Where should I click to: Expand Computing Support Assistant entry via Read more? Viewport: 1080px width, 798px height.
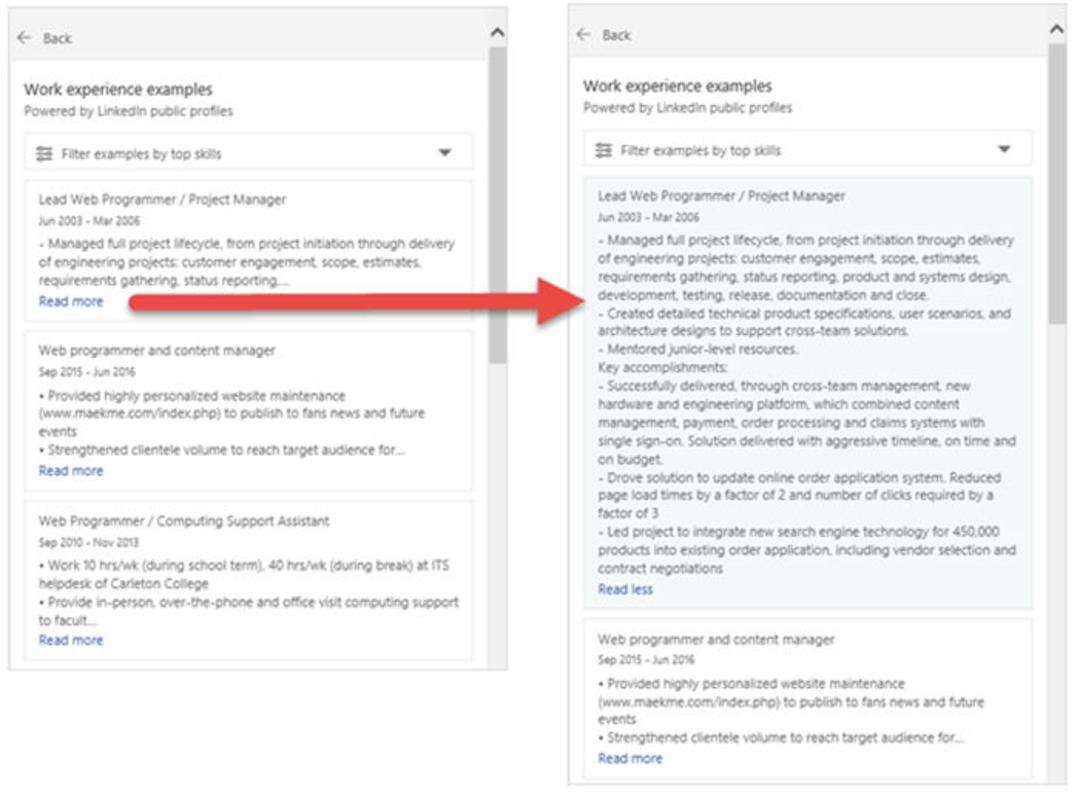(71, 640)
